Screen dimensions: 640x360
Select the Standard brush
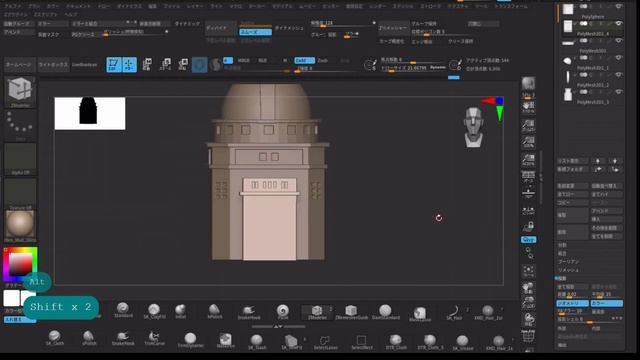pyautogui.click(x=123, y=310)
